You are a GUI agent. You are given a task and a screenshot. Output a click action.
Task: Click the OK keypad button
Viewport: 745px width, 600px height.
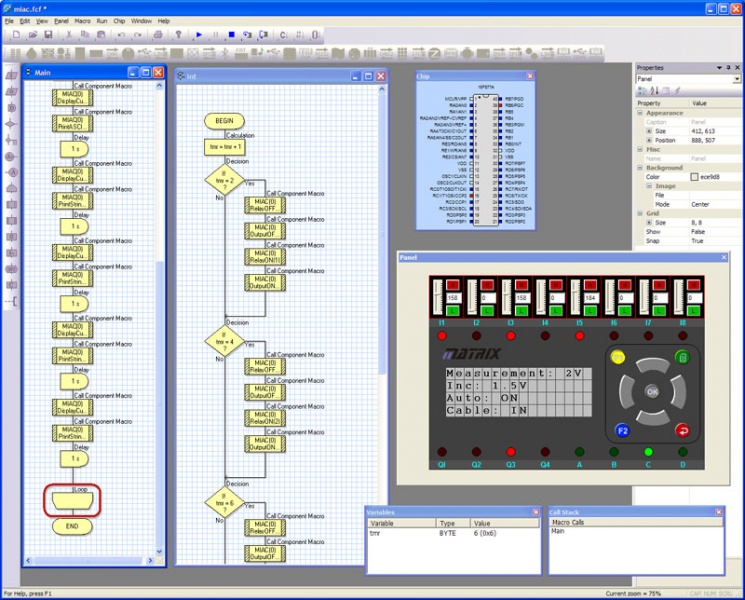652,392
